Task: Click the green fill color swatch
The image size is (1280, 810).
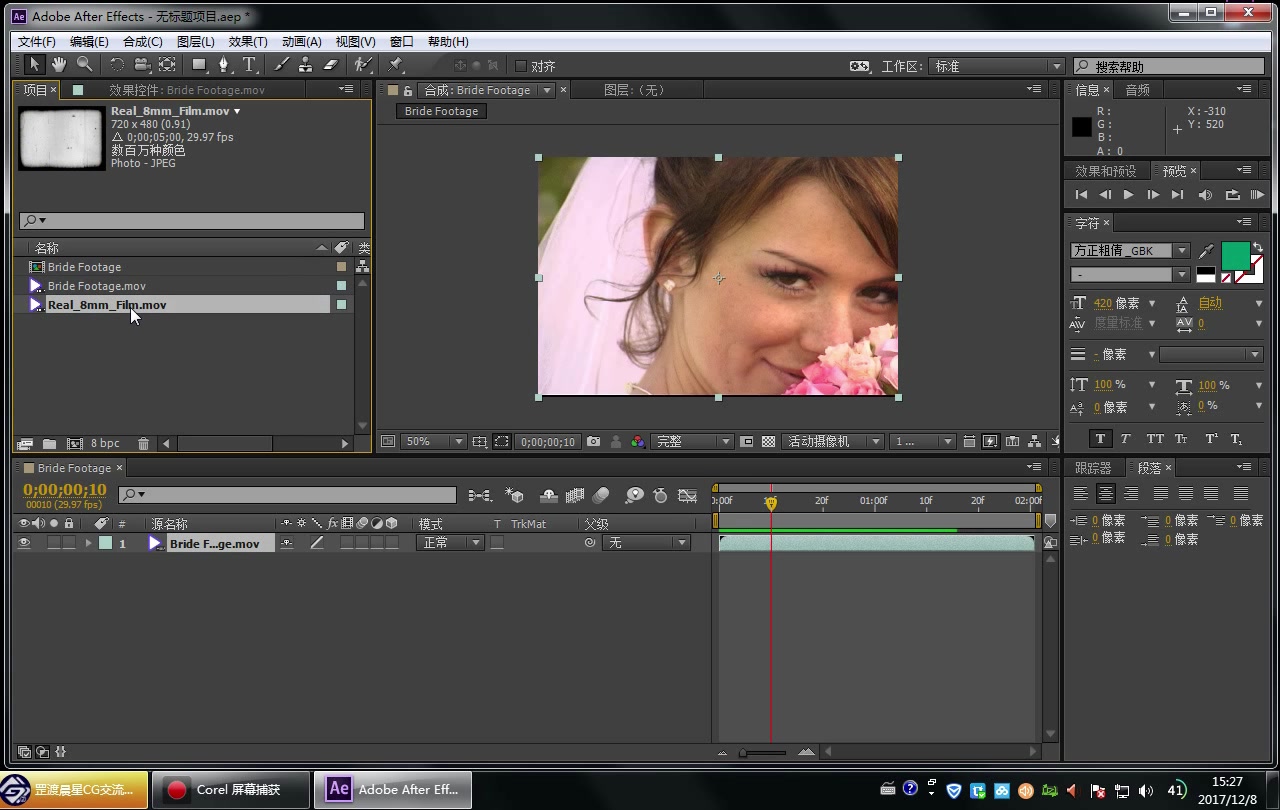Action: coord(1235,256)
